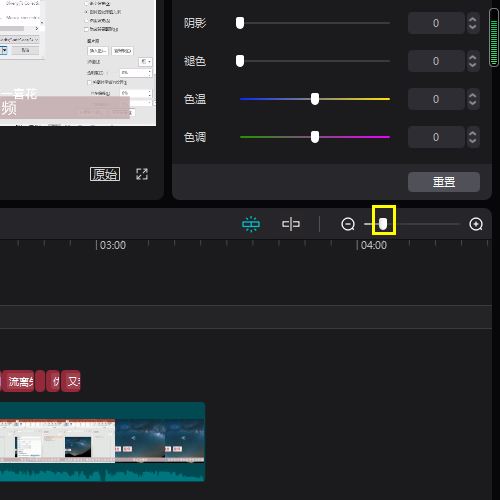
Task: Click the 色调 value input field
Action: point(436,137)
